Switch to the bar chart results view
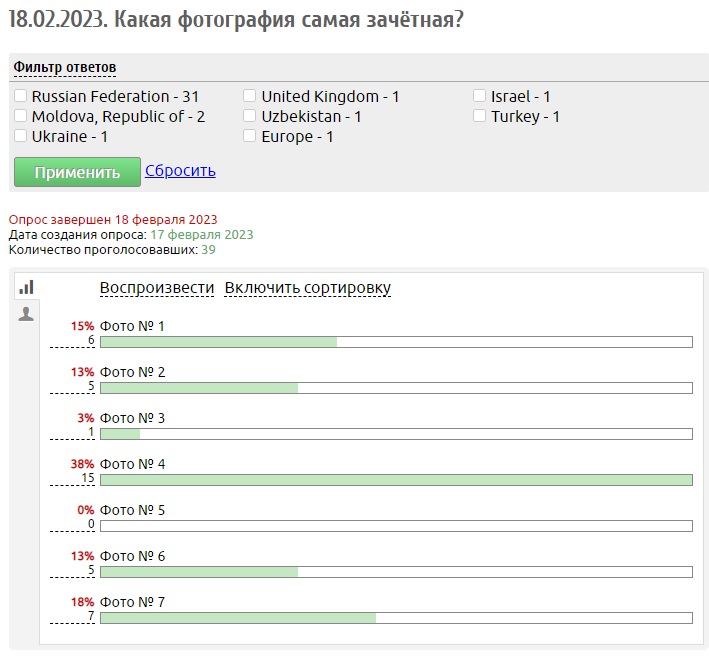This screenshot has height=659, width=709. coord(26,287)
